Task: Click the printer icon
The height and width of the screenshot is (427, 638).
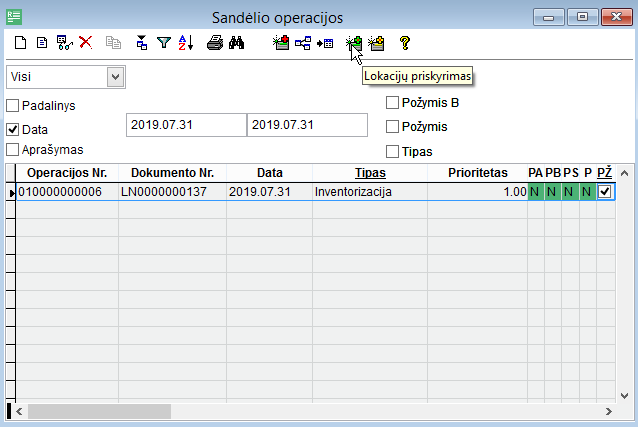Action: click(x=214, y=43)
